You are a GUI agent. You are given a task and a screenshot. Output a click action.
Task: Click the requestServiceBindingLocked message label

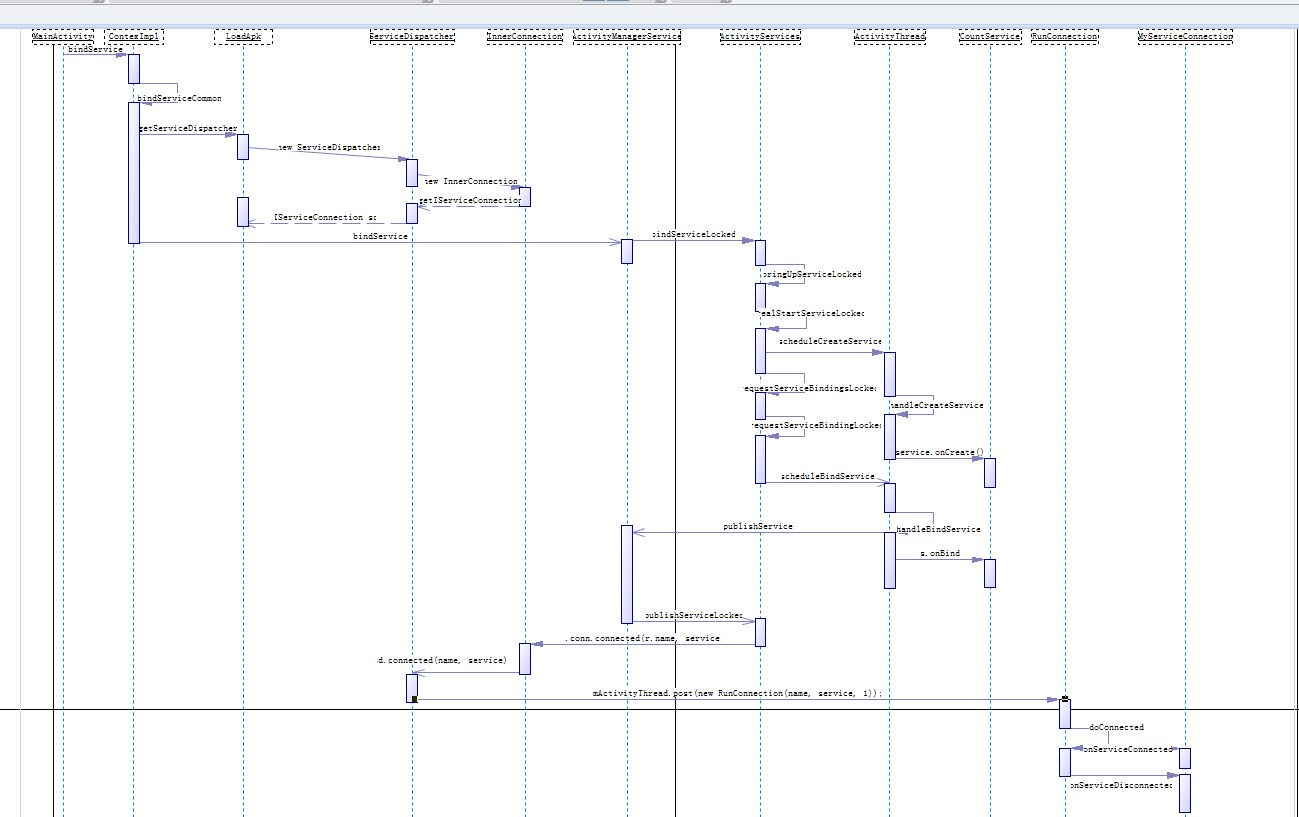coord(816,425)
